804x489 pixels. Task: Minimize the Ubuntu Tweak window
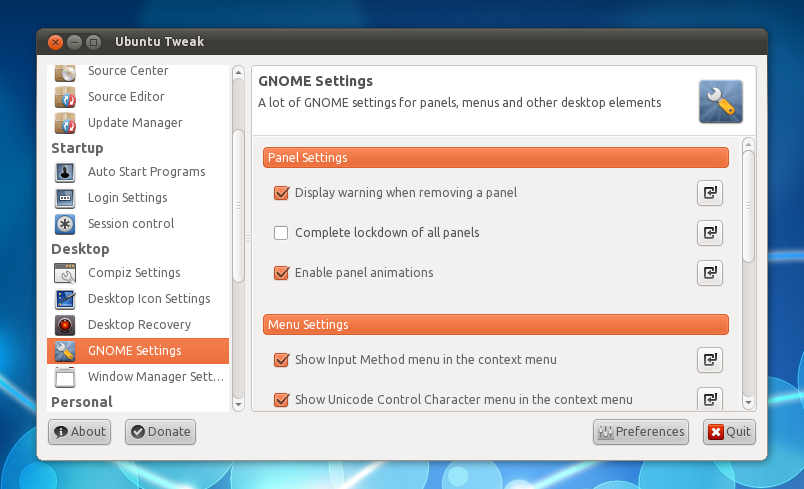[74, 42]
